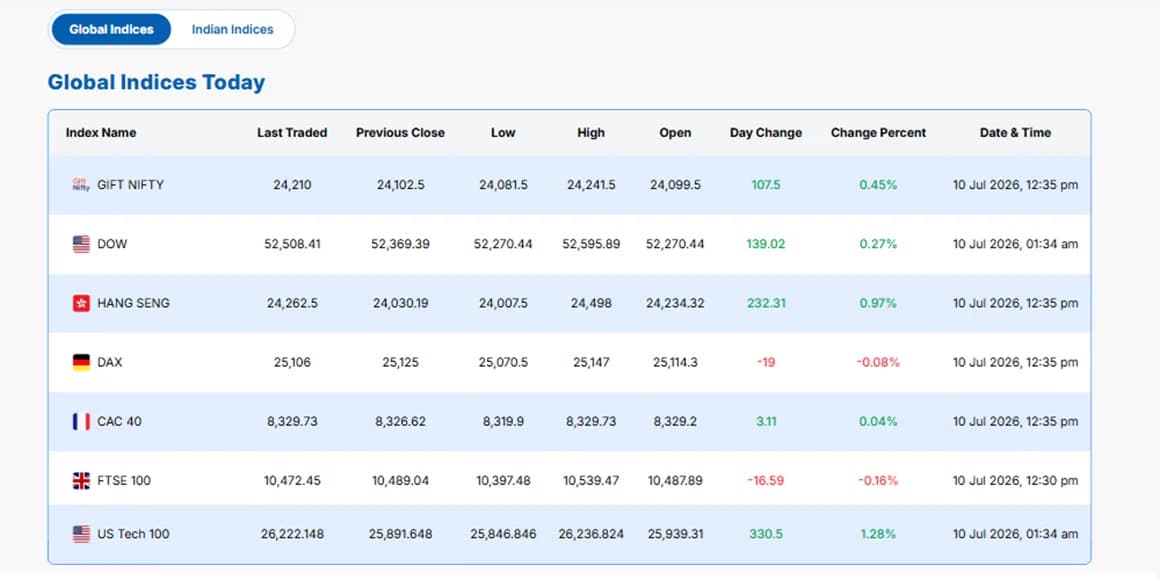Click FTSE 100 day change -16.59
Screen dimensions: 1160x580
[766, 481]
